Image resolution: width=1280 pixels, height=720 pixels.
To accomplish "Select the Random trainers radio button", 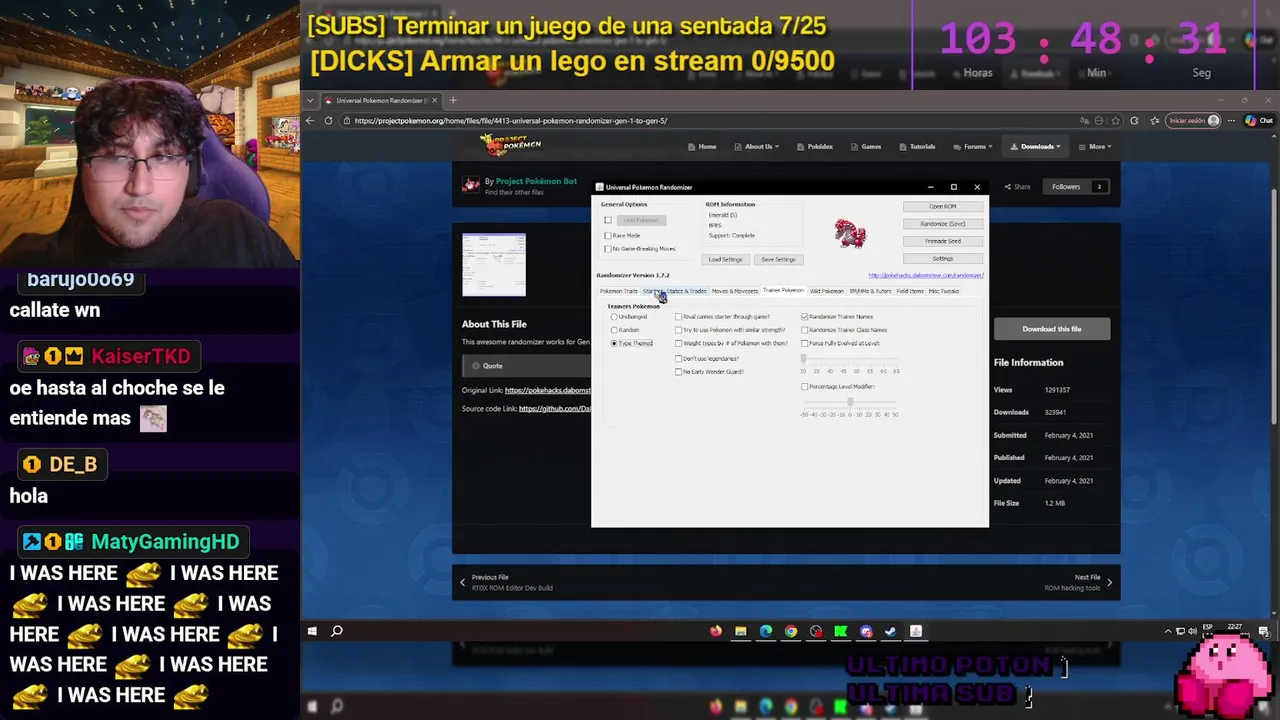I will pyautogui.click(x=614, y=330).
